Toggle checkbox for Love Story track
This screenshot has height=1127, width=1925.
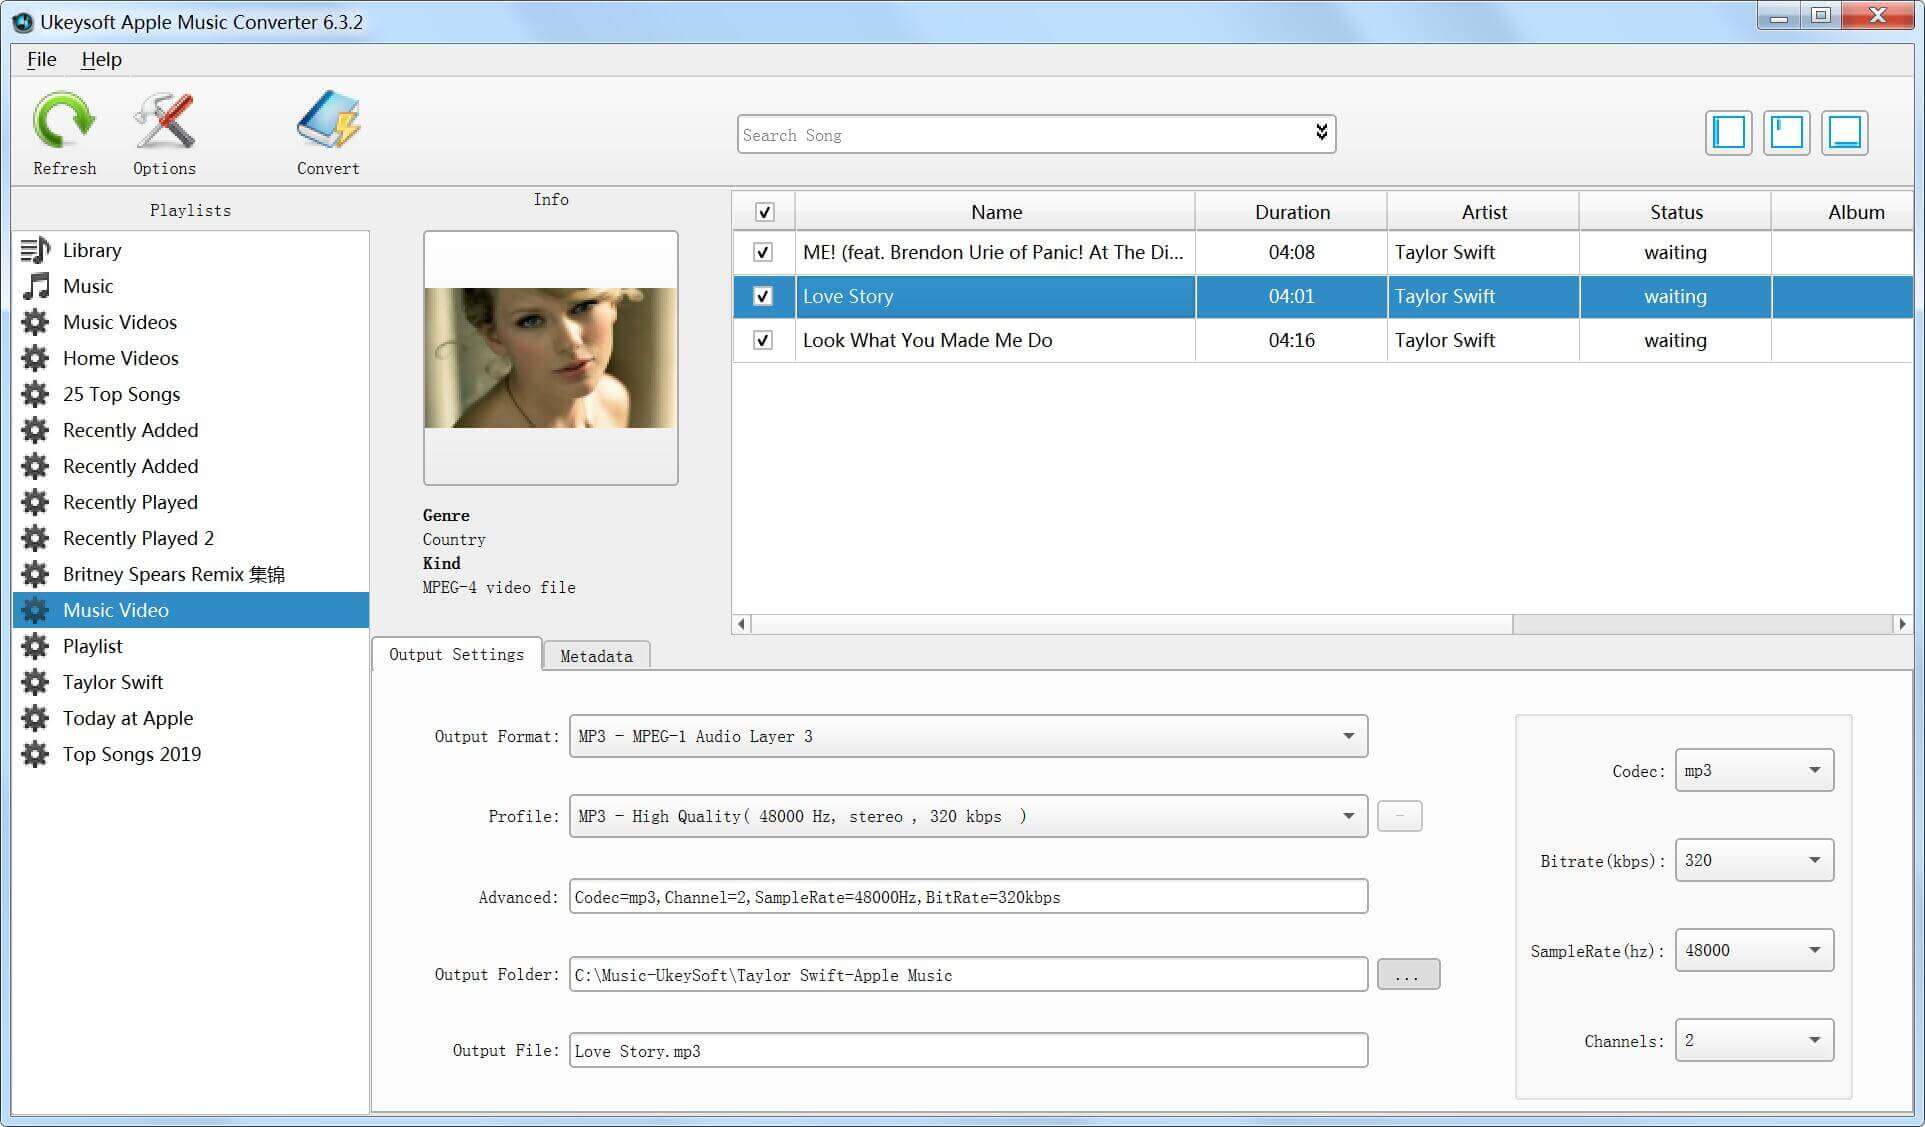763,297
